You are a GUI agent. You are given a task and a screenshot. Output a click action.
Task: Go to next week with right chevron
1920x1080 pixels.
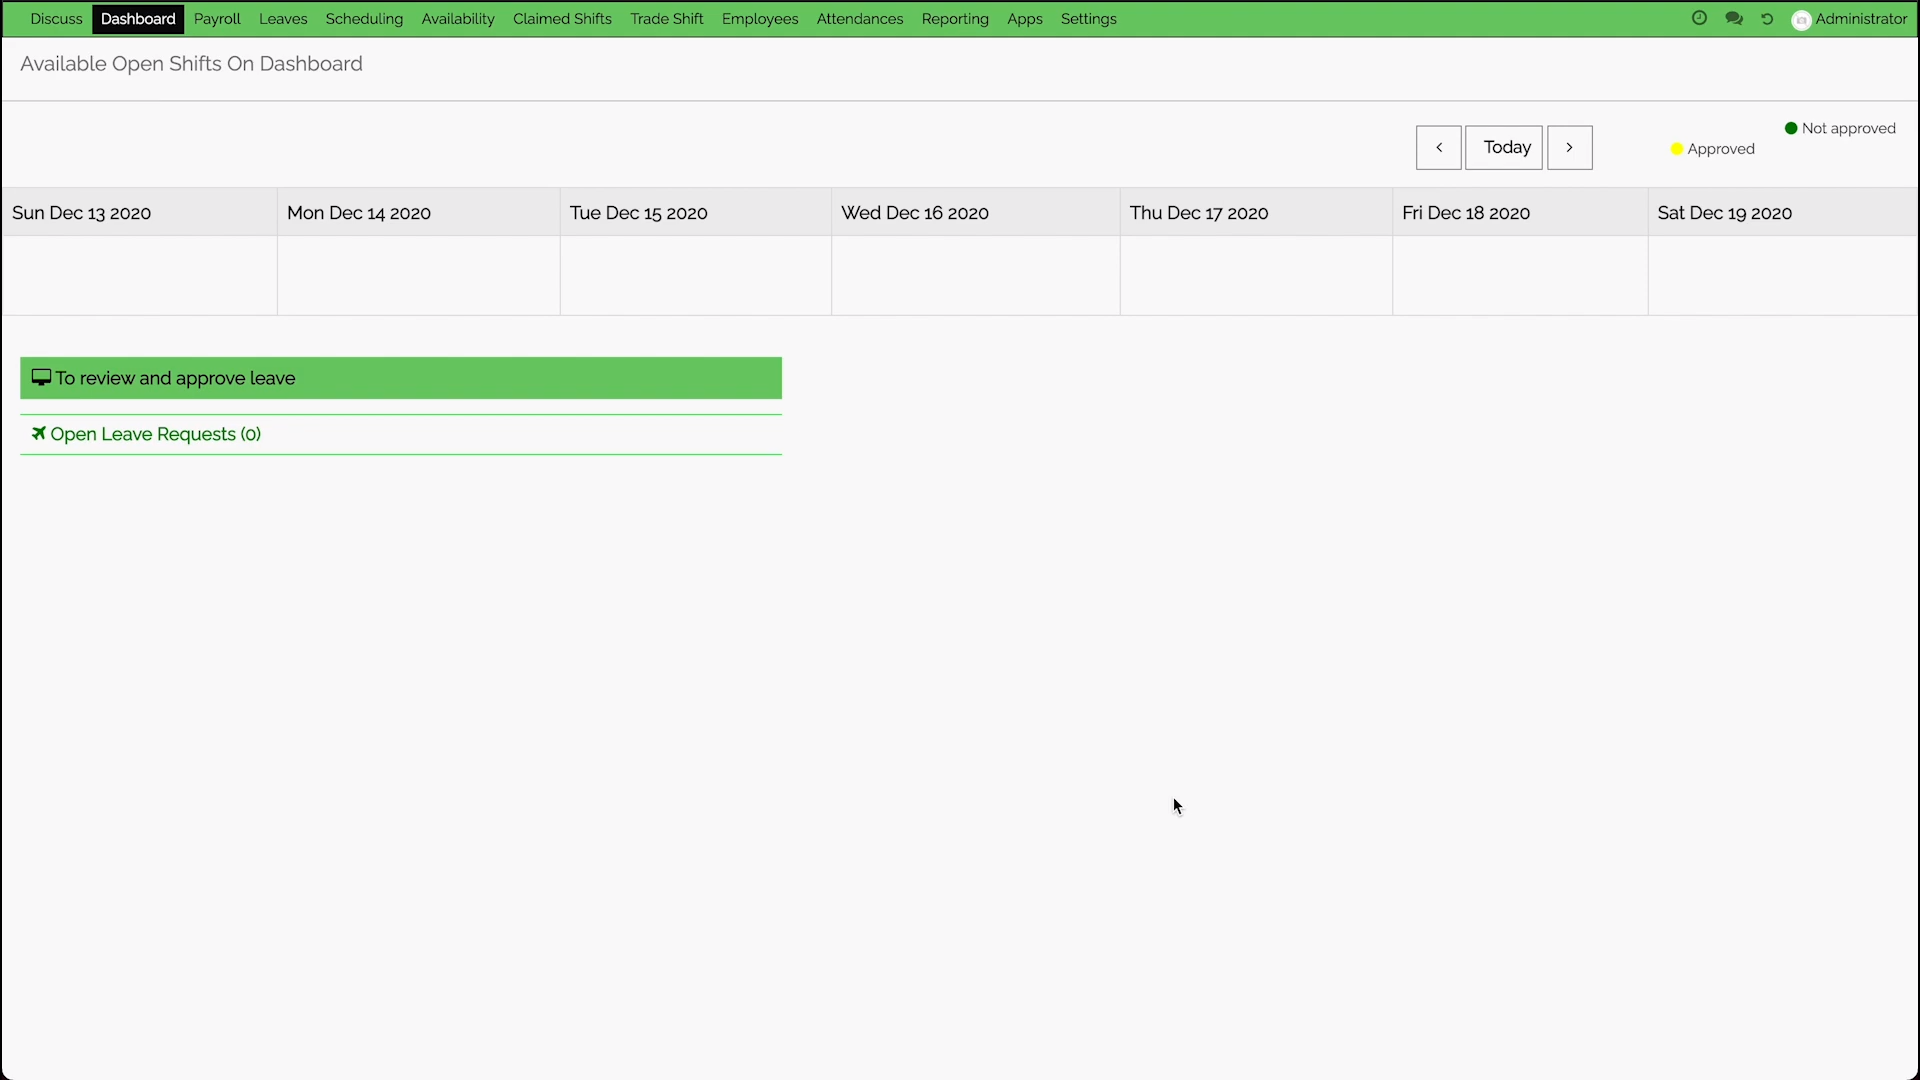tap(1569, 148)
